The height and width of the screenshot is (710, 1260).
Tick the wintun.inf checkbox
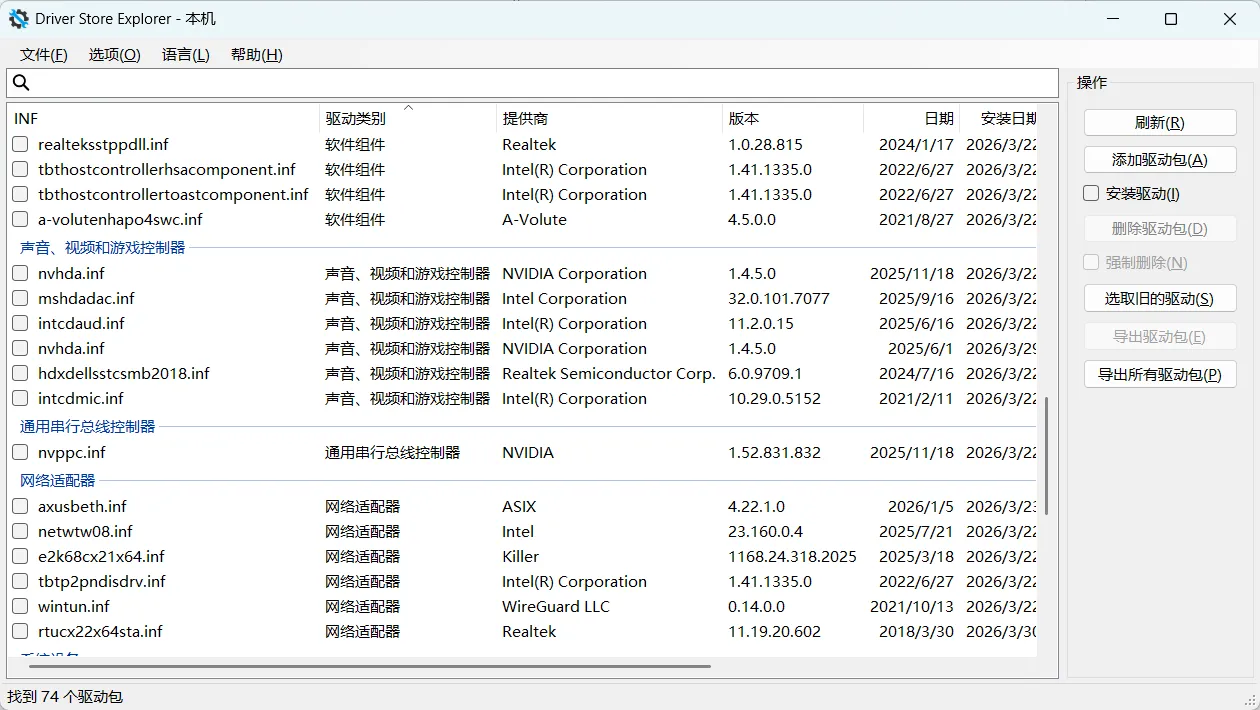click(x=20, y=607)
